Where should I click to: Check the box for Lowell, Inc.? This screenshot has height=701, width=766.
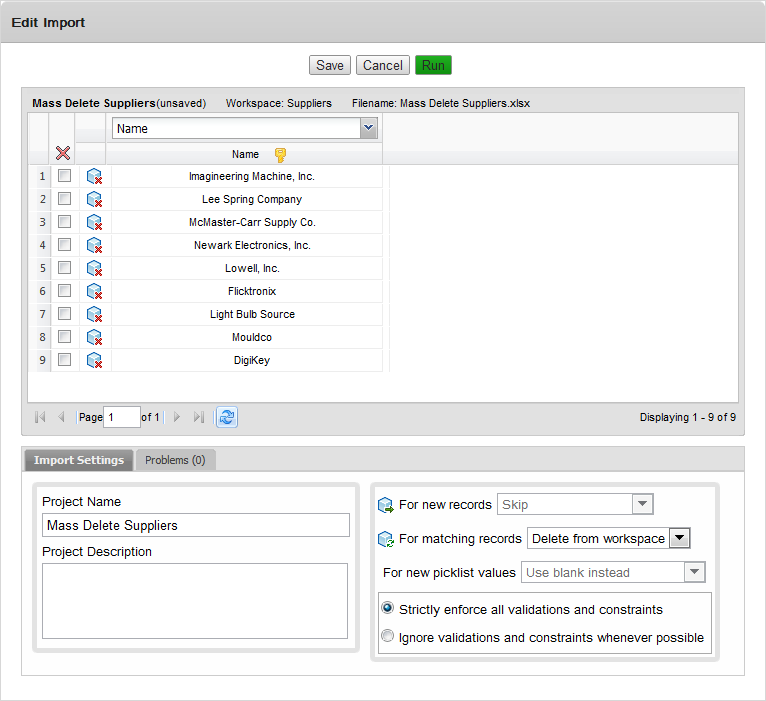point(64,267)
